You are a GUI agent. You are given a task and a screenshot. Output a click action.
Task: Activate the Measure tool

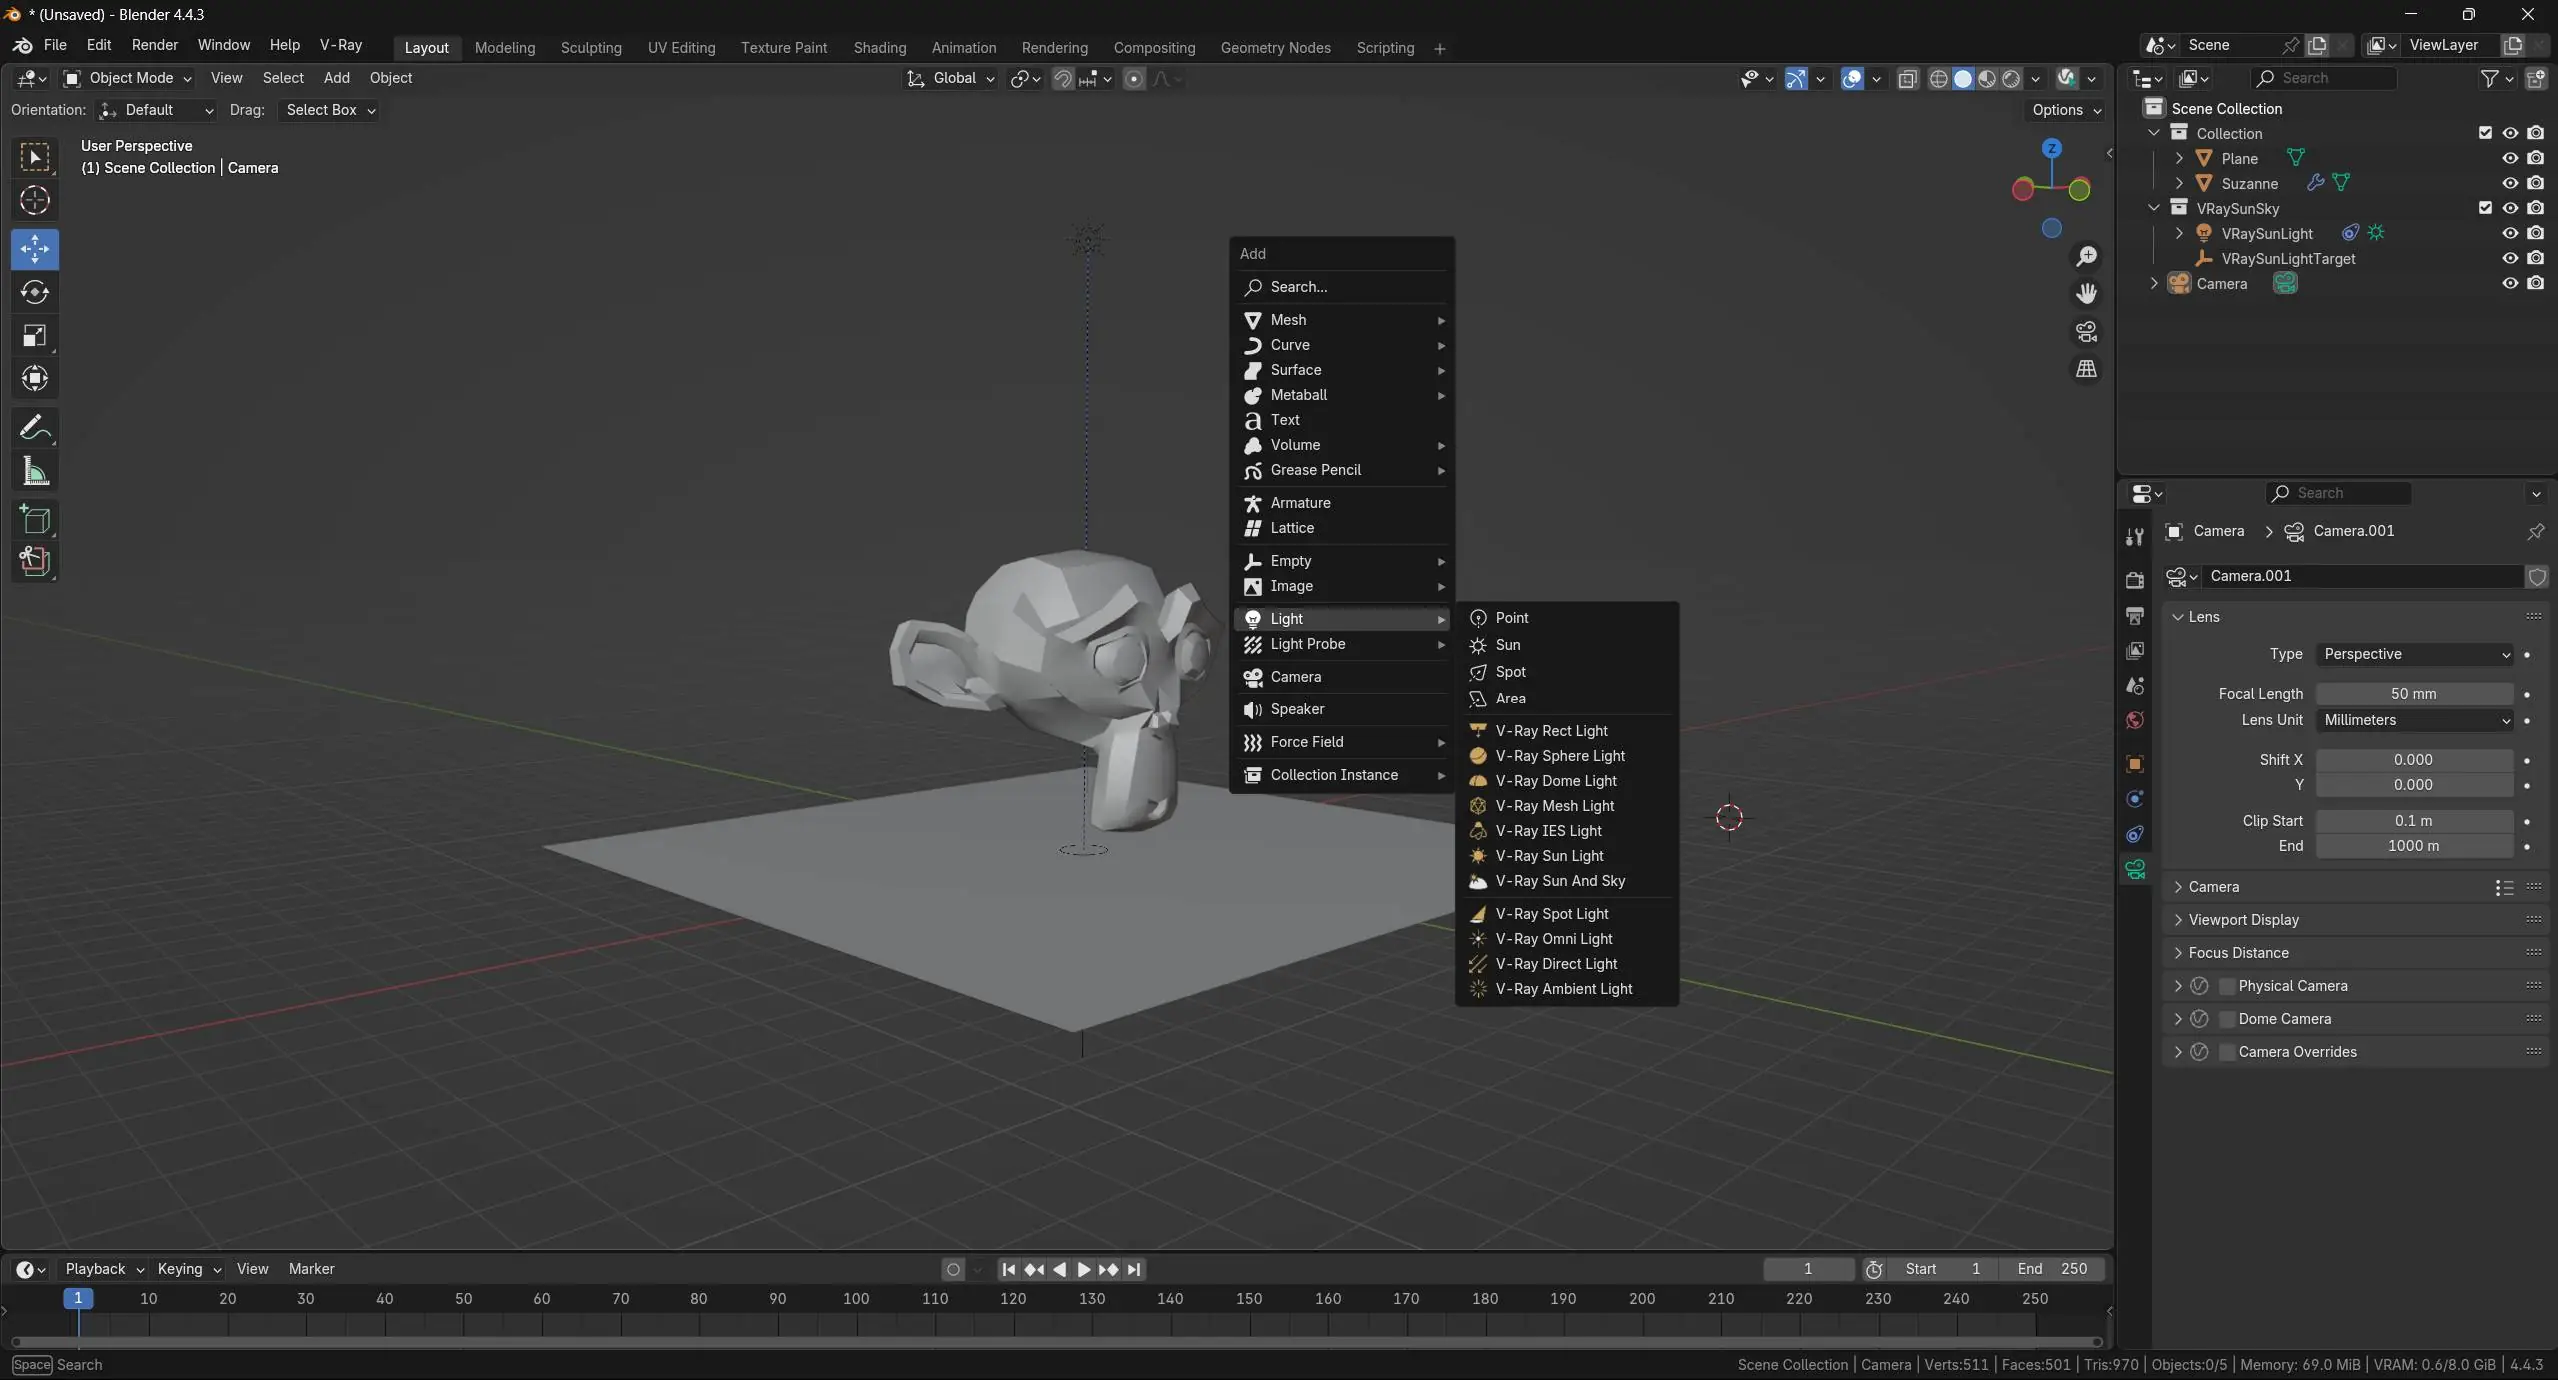coord(35,472)
